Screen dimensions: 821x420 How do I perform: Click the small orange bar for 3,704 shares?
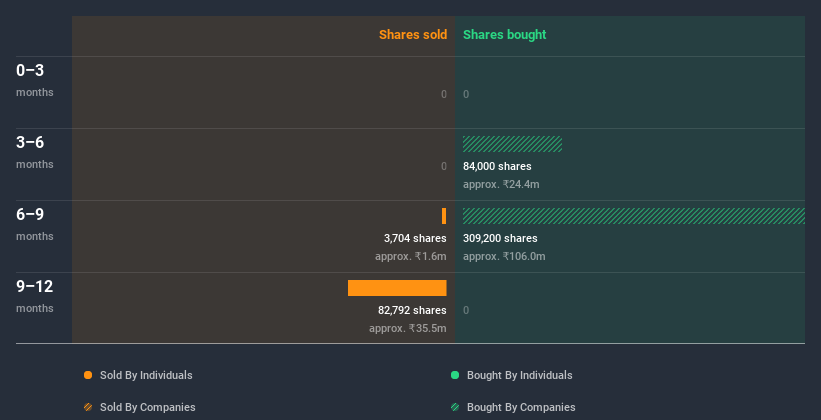(x=444, y=216)
